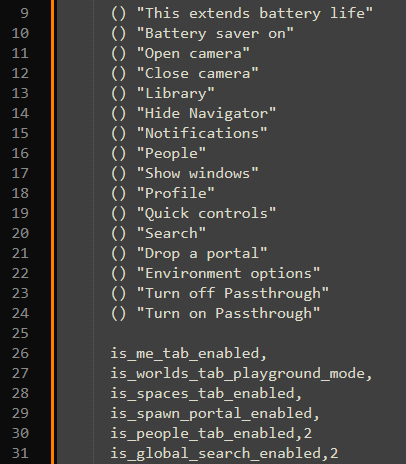This screenshot has height=464, width=406.
Task: Click the "Close camera" string
Action: tap(197, 74)
